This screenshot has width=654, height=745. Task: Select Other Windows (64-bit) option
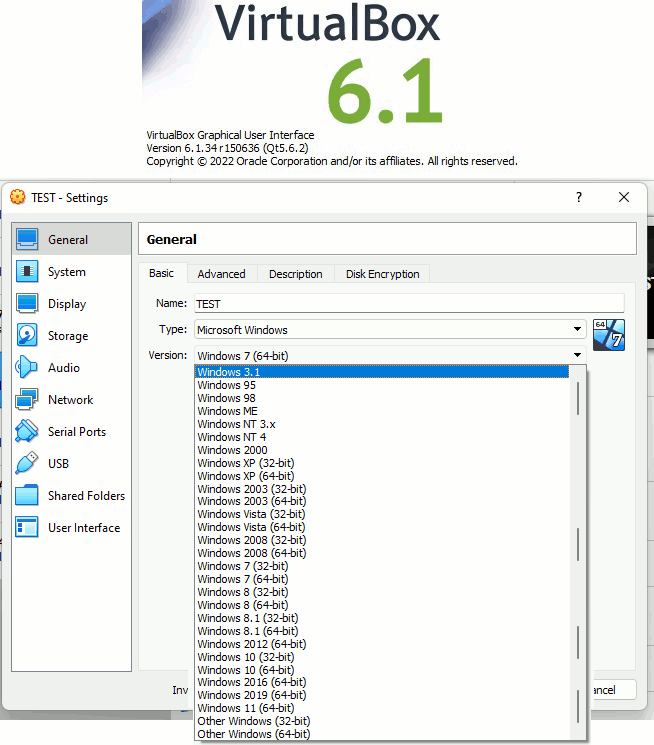click(x=382, y=734)
